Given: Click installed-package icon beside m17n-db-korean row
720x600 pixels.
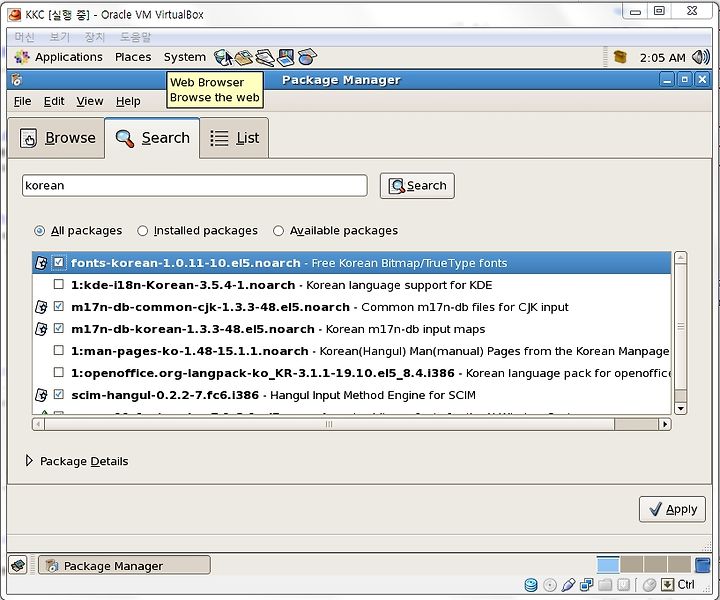Looking at the screenshot, I should tap(41, 329).
